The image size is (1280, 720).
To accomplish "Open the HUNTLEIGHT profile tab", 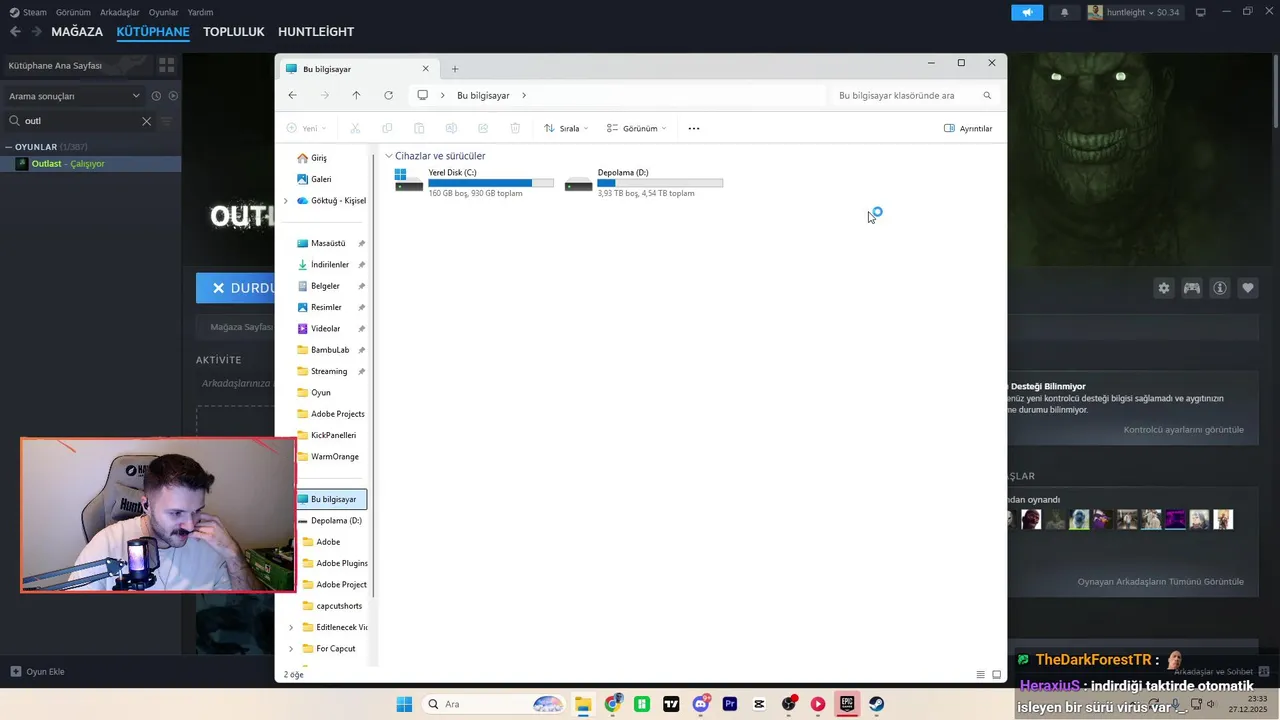I will click(x=316, y=32).
